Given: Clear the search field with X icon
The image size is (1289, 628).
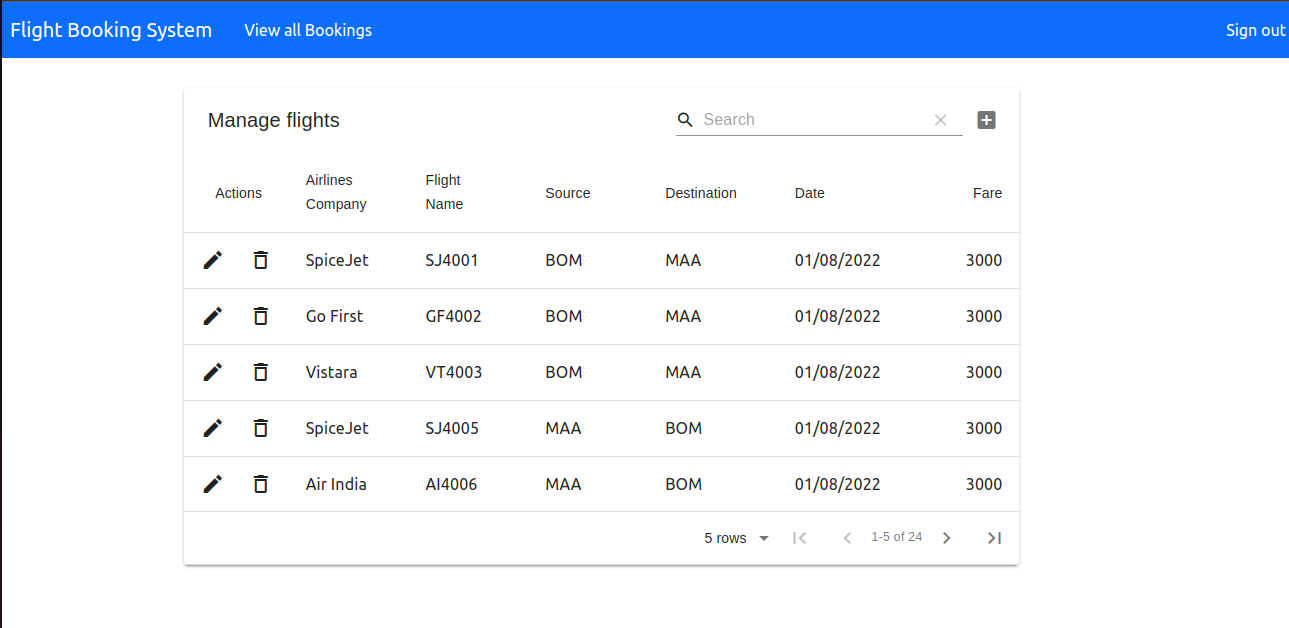Looking at the screenshot, I should click(x=940, y=120).
